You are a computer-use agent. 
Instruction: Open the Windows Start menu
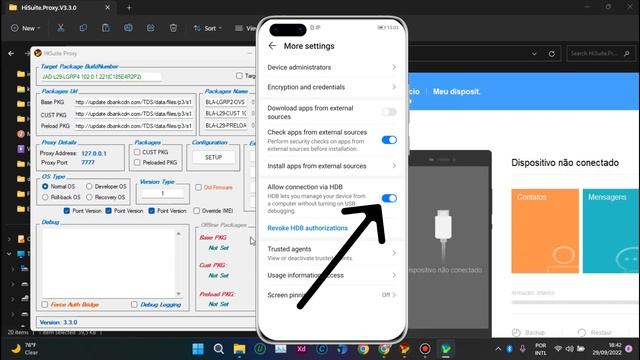198,349
